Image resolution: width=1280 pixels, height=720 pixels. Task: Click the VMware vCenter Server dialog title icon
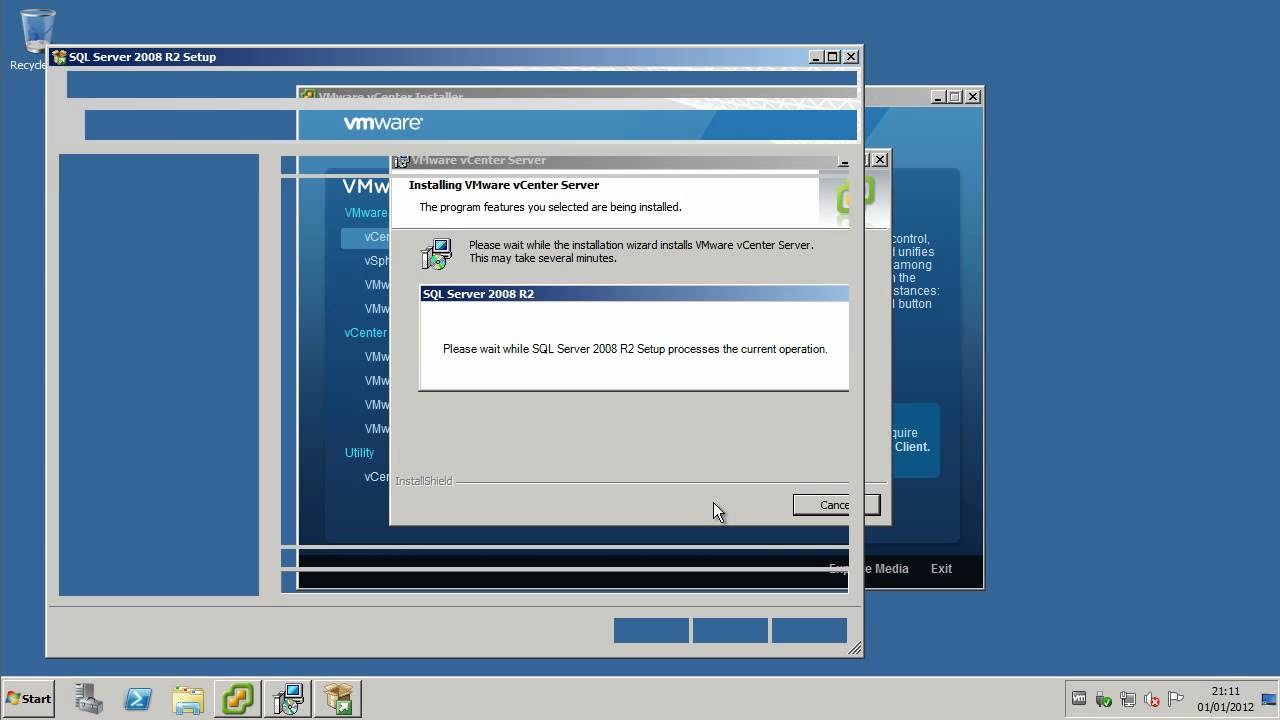(x=401, y=160)
